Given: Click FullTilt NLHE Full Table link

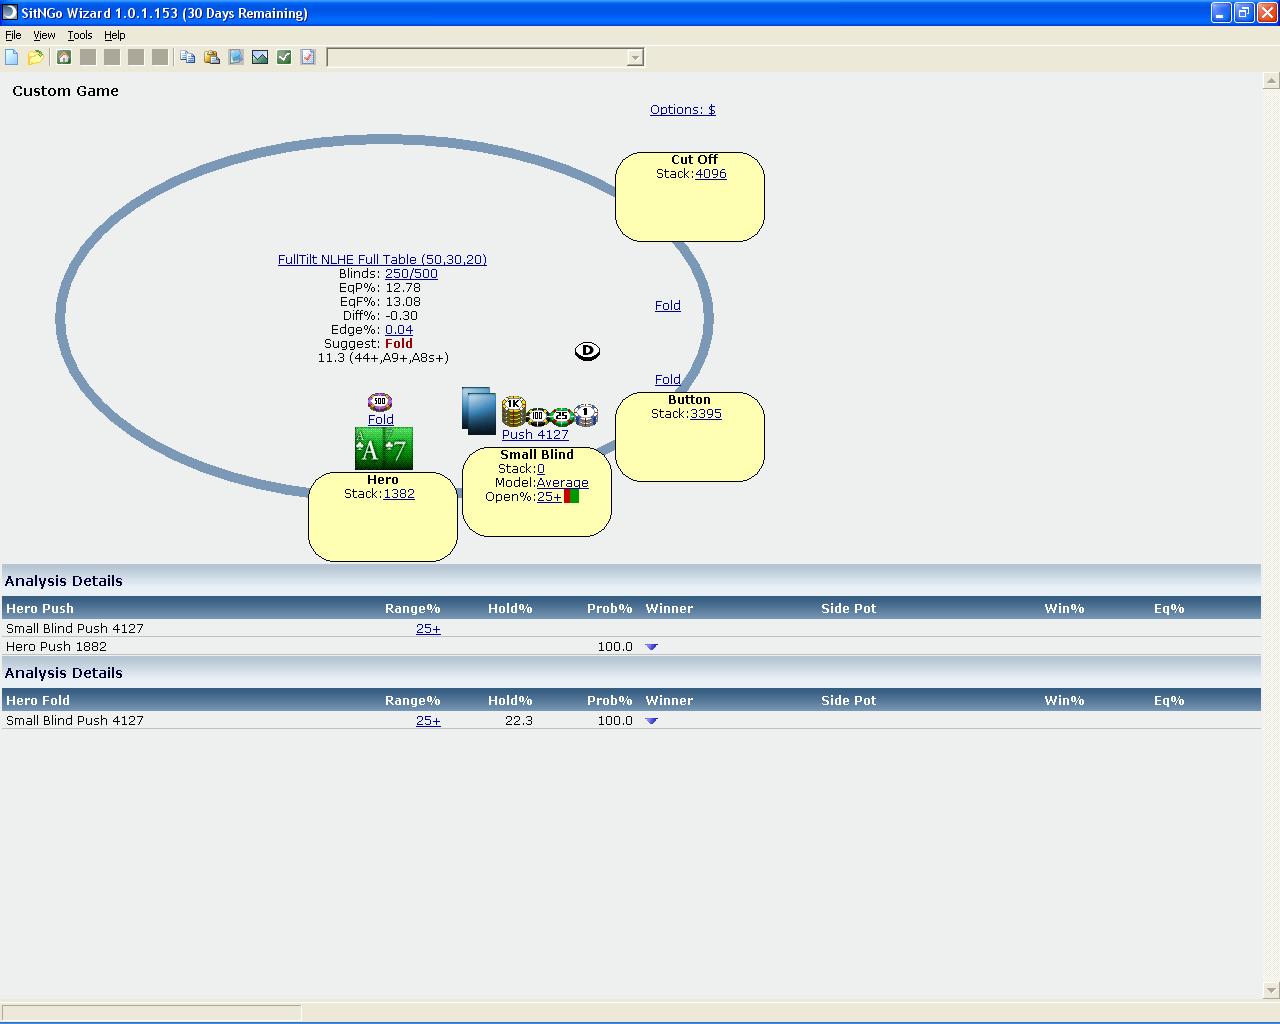Looking at the screenshot, I should [x=382, y=260].
